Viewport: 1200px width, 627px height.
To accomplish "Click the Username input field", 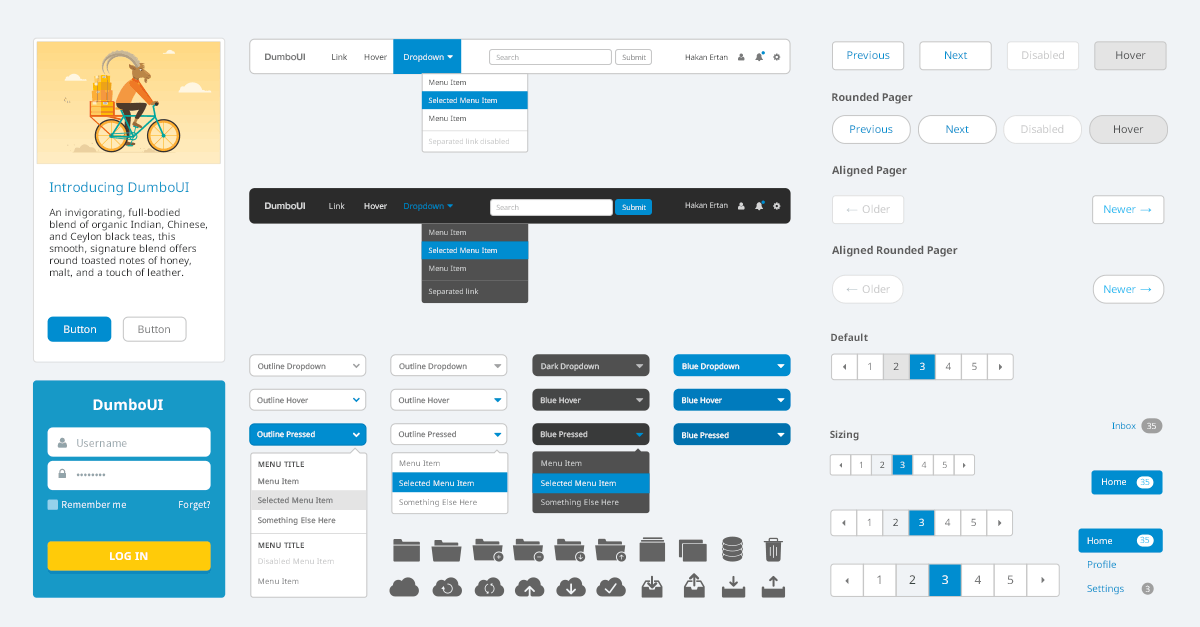I will pos(129,442).
